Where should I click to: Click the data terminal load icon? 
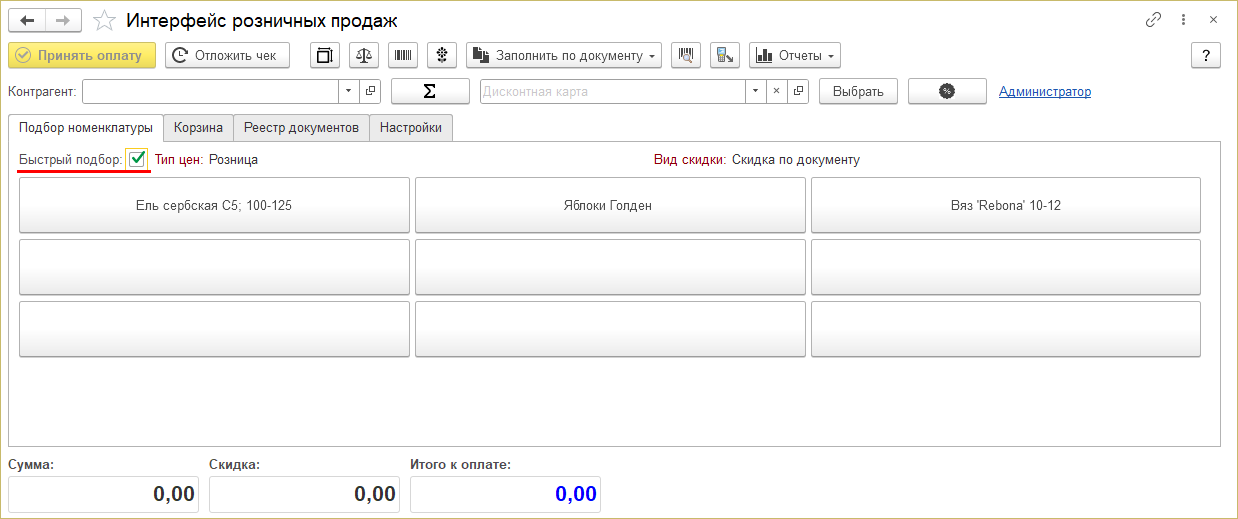coord(725,55)
